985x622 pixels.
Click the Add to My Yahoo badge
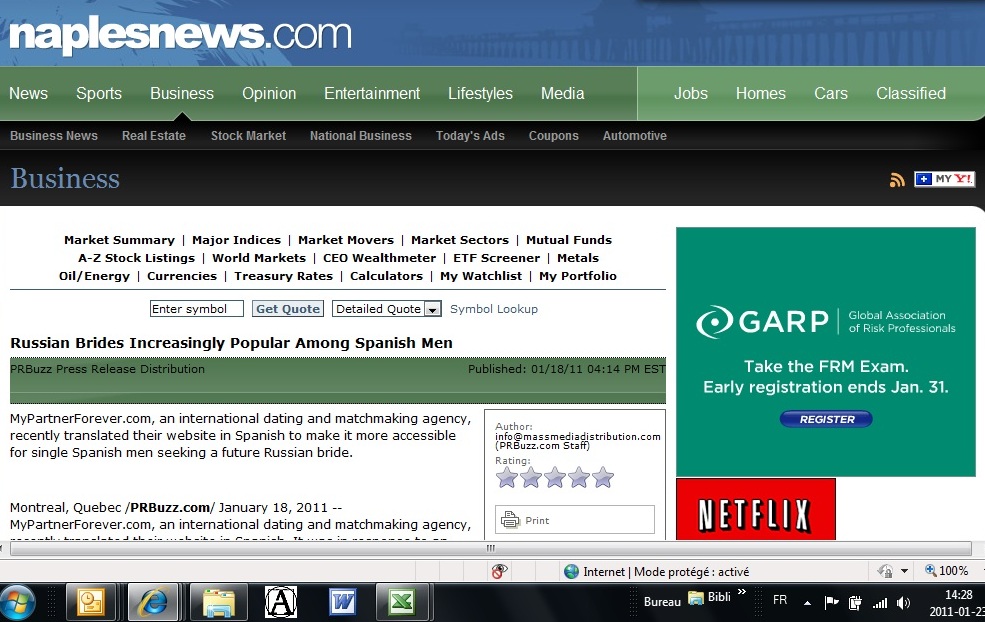[x=944, y=179]
